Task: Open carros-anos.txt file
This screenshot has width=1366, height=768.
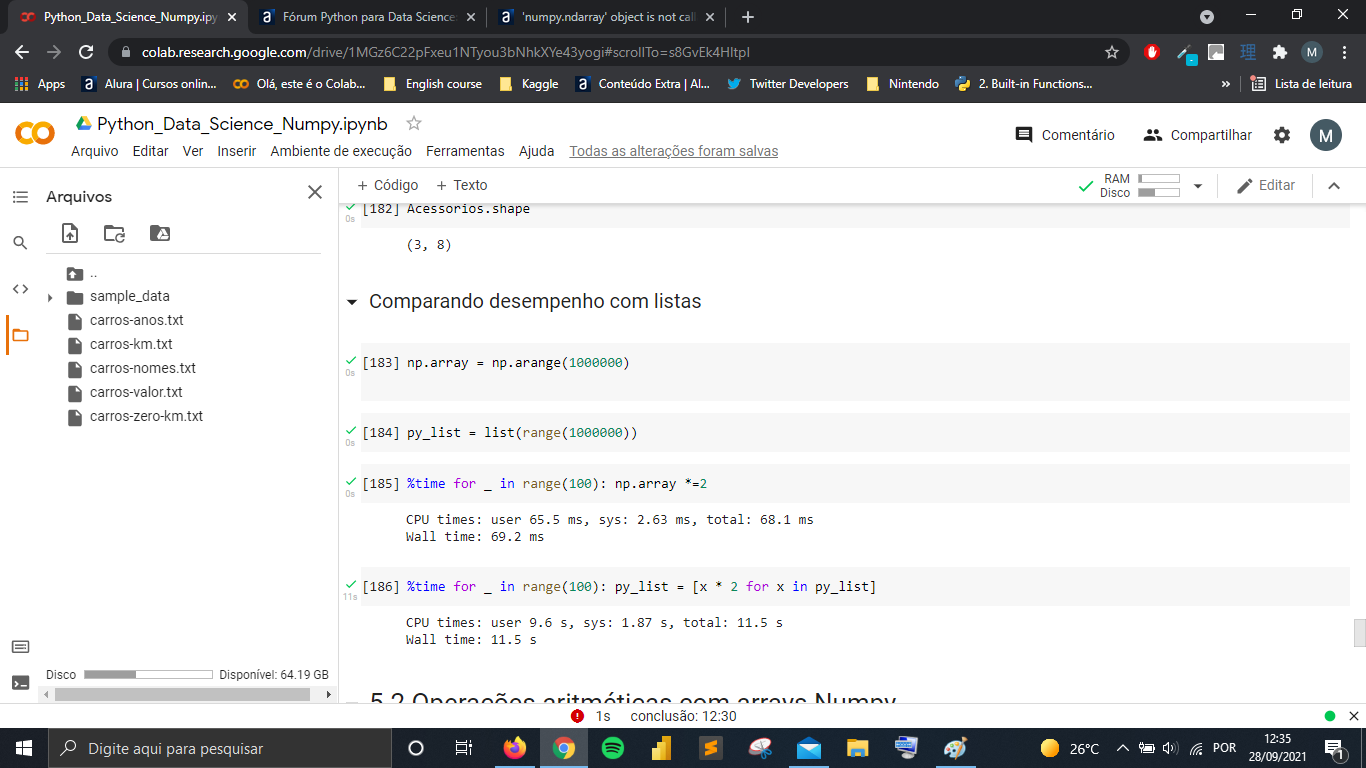Action: pyautogui.click(x=136, y=321)
